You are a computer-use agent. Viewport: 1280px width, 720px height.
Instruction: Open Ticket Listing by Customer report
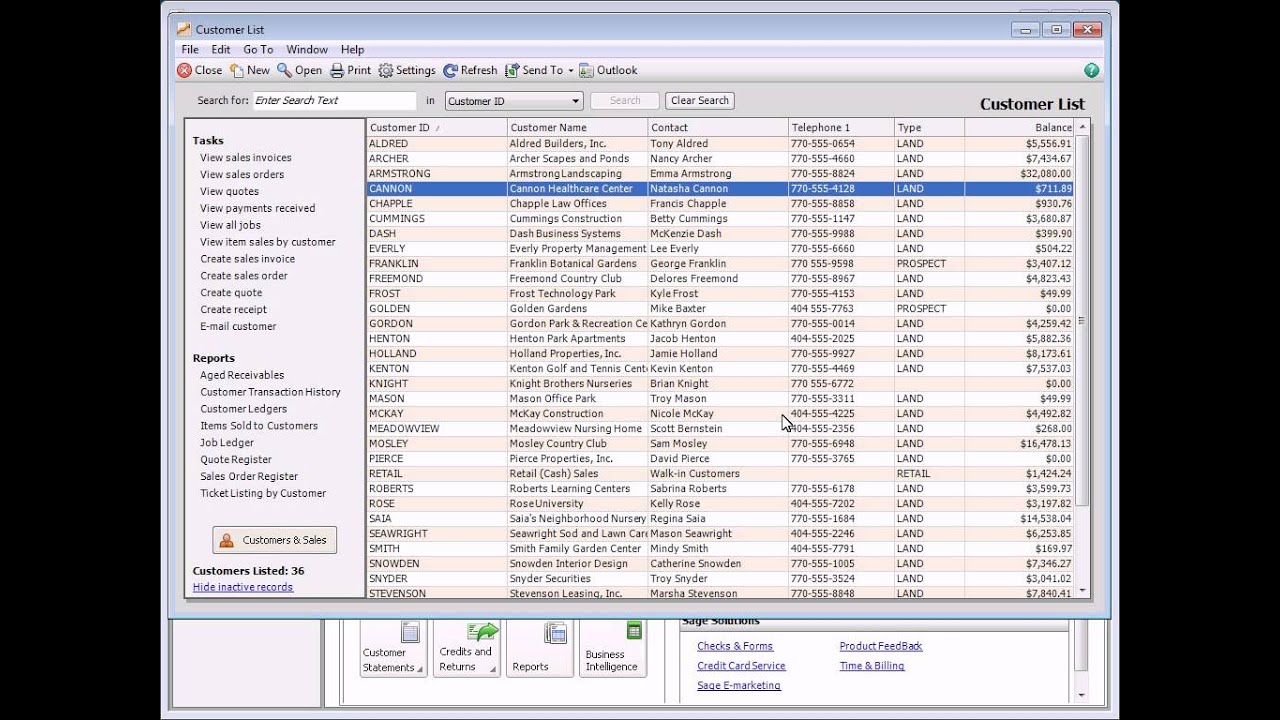click(x=263, y=493)
